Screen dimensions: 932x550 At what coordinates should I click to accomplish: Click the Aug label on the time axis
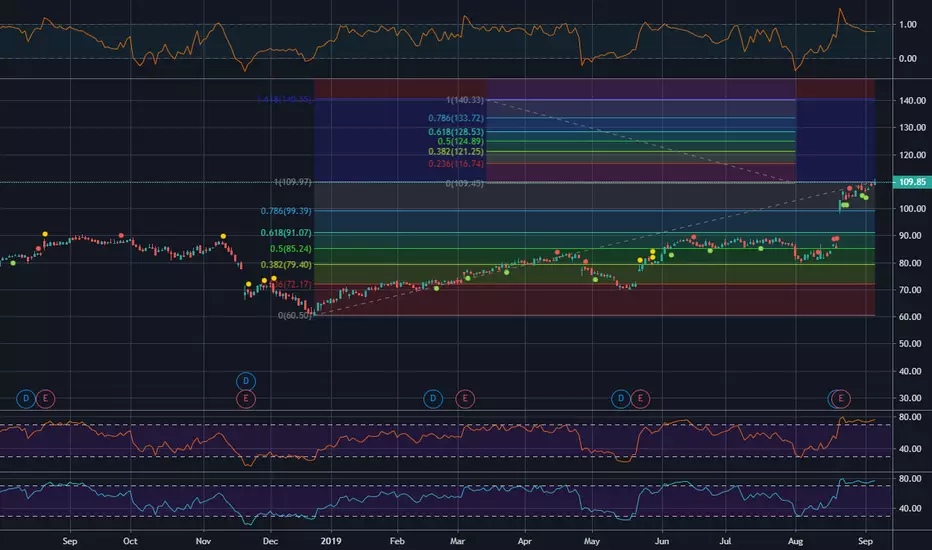click(x=795, y=541)
